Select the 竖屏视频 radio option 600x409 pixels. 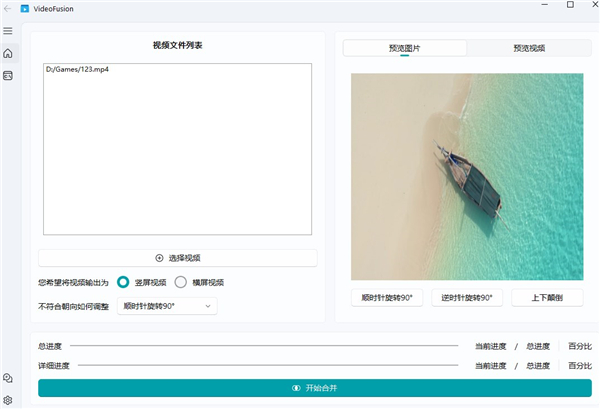(123, 283)
